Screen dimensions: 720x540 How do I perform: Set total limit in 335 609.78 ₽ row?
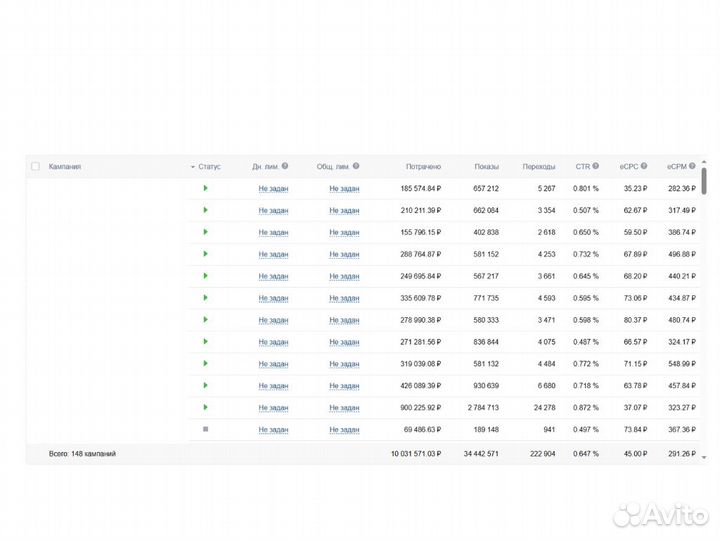point(344,298)
